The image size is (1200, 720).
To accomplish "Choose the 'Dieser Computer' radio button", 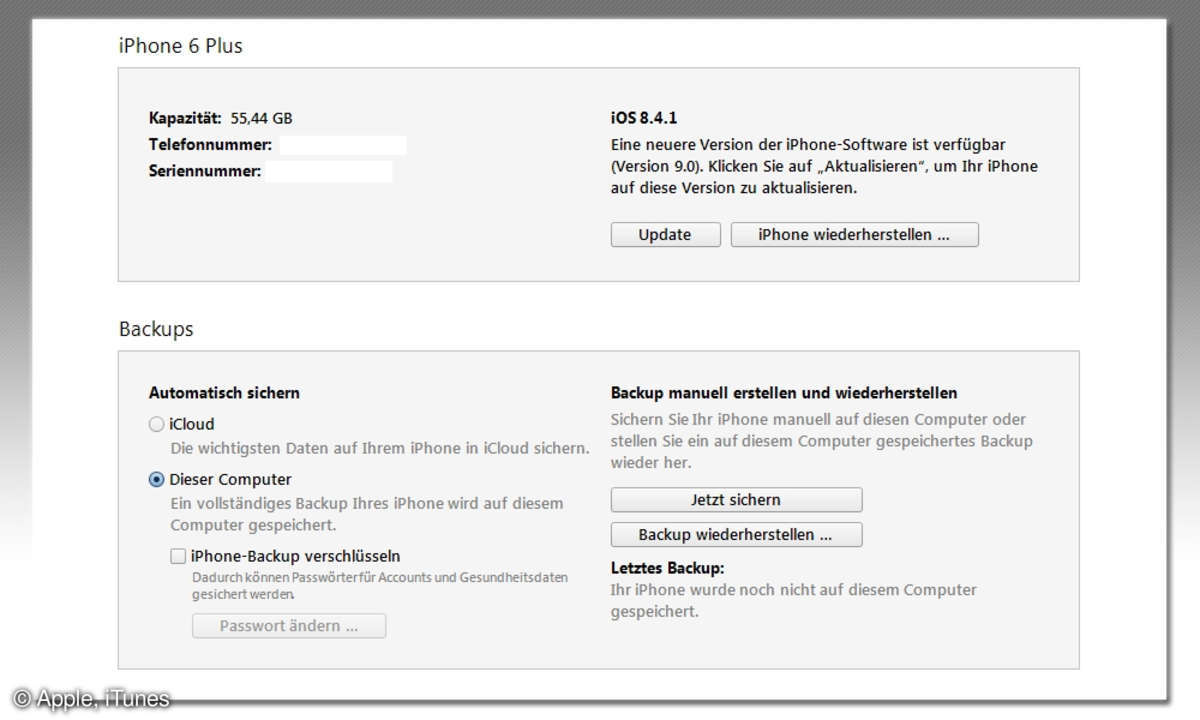I will pos(157,480).
